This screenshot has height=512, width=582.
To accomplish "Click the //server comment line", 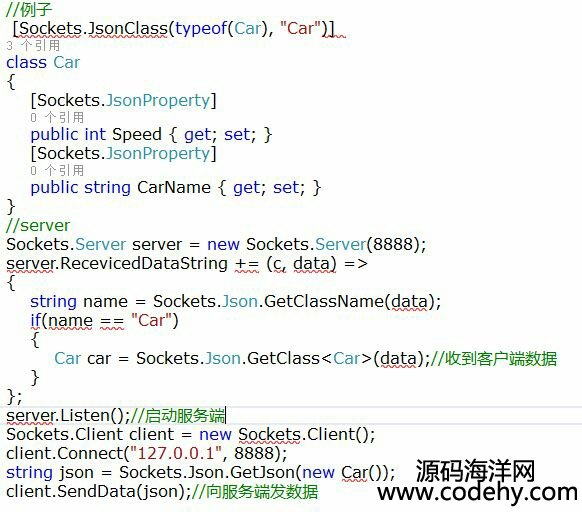I will pos(38,225).
